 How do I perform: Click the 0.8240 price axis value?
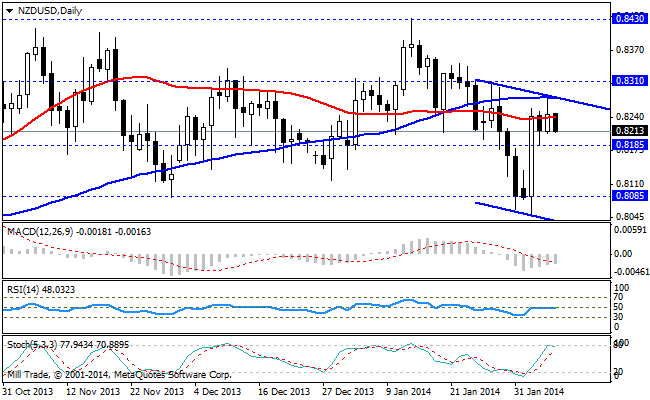tap(630, 117)
